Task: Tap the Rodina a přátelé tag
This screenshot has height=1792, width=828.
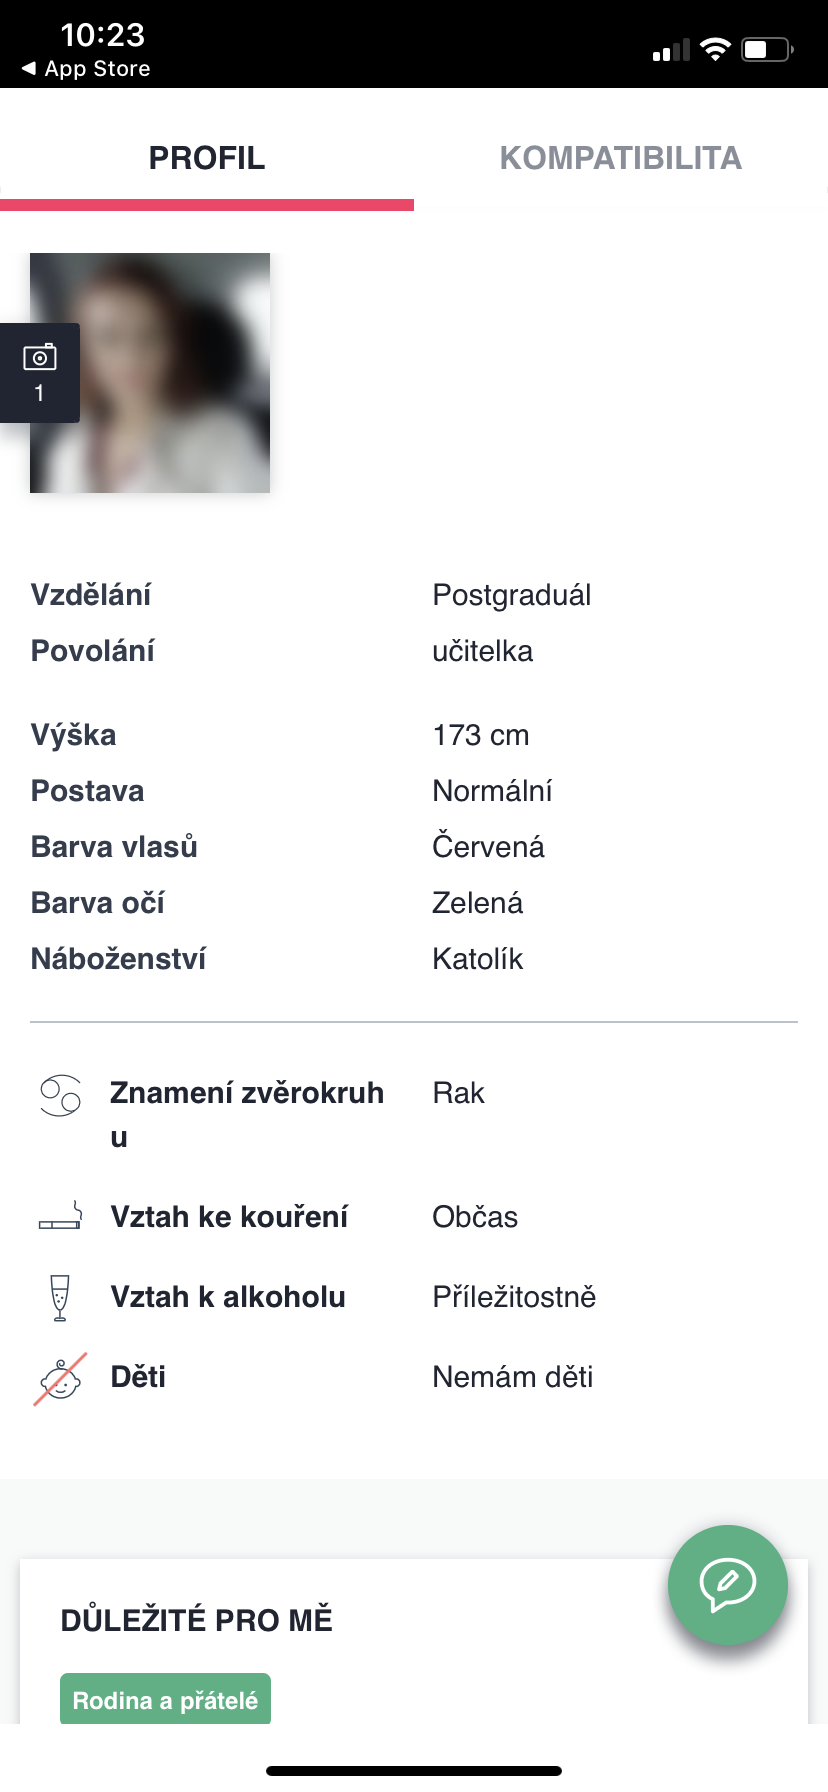Action: coord(165,1700)
